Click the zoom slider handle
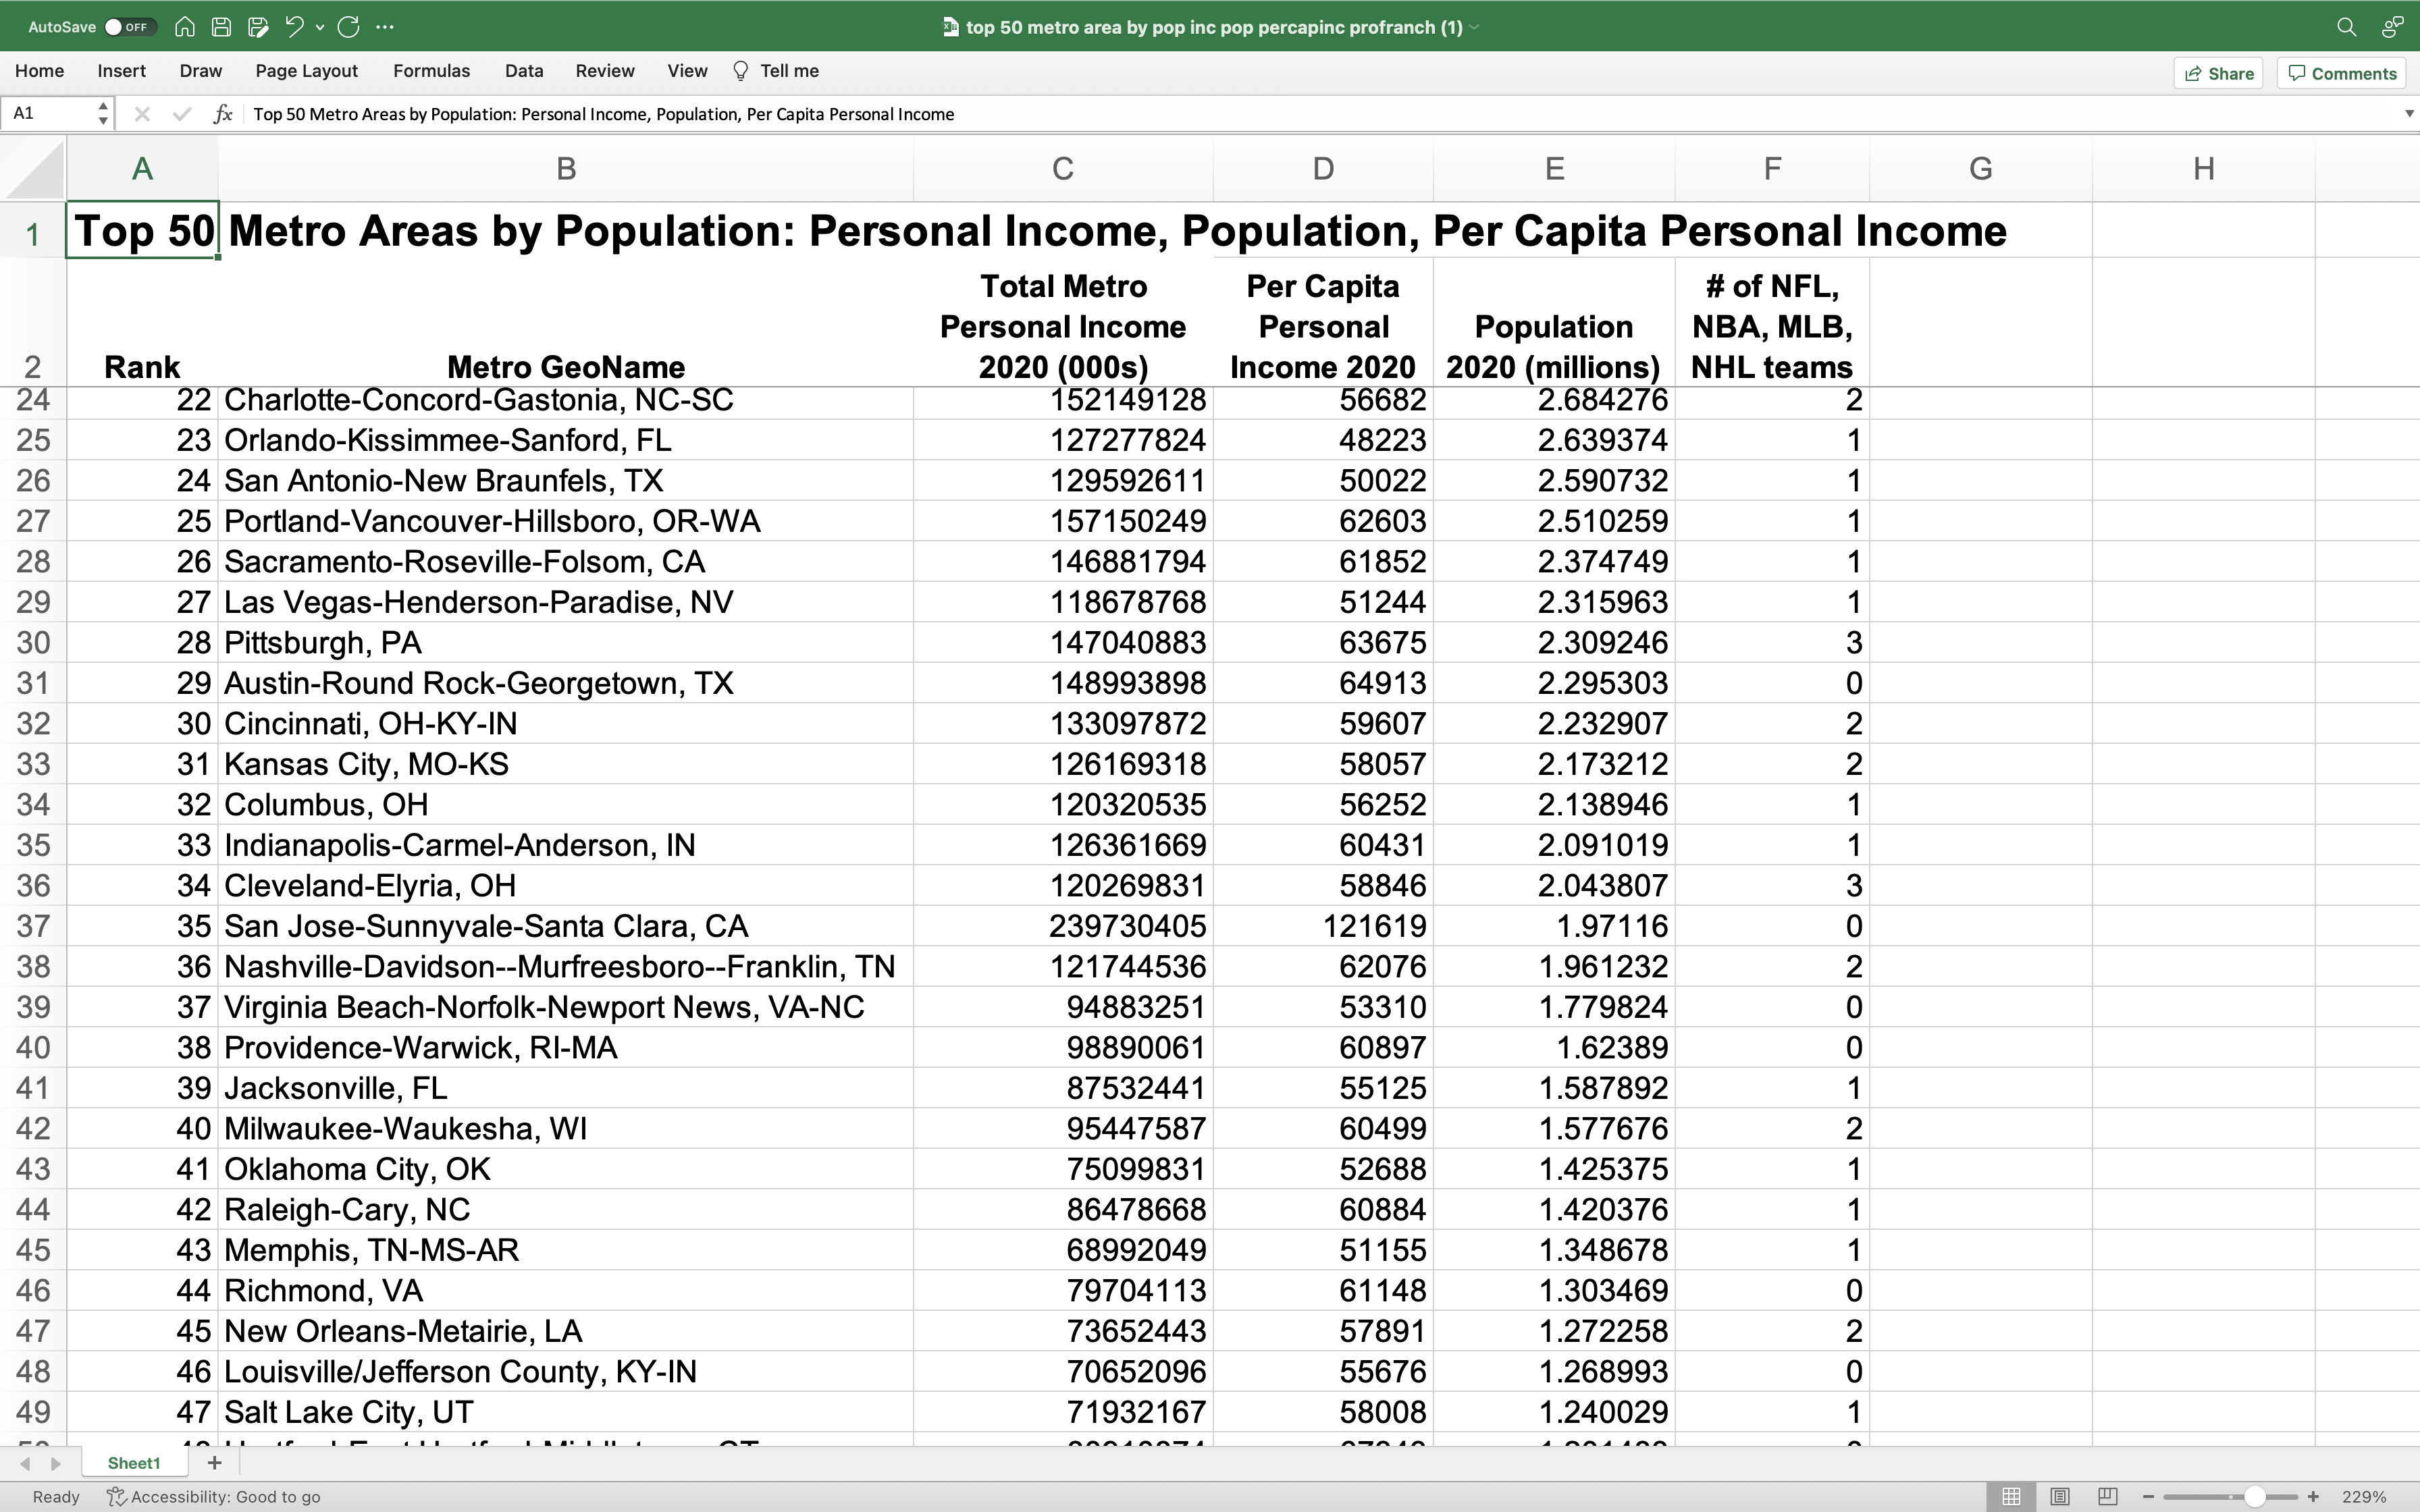Viewport: 2420px width, 1512px height. coord(2254,1496)
